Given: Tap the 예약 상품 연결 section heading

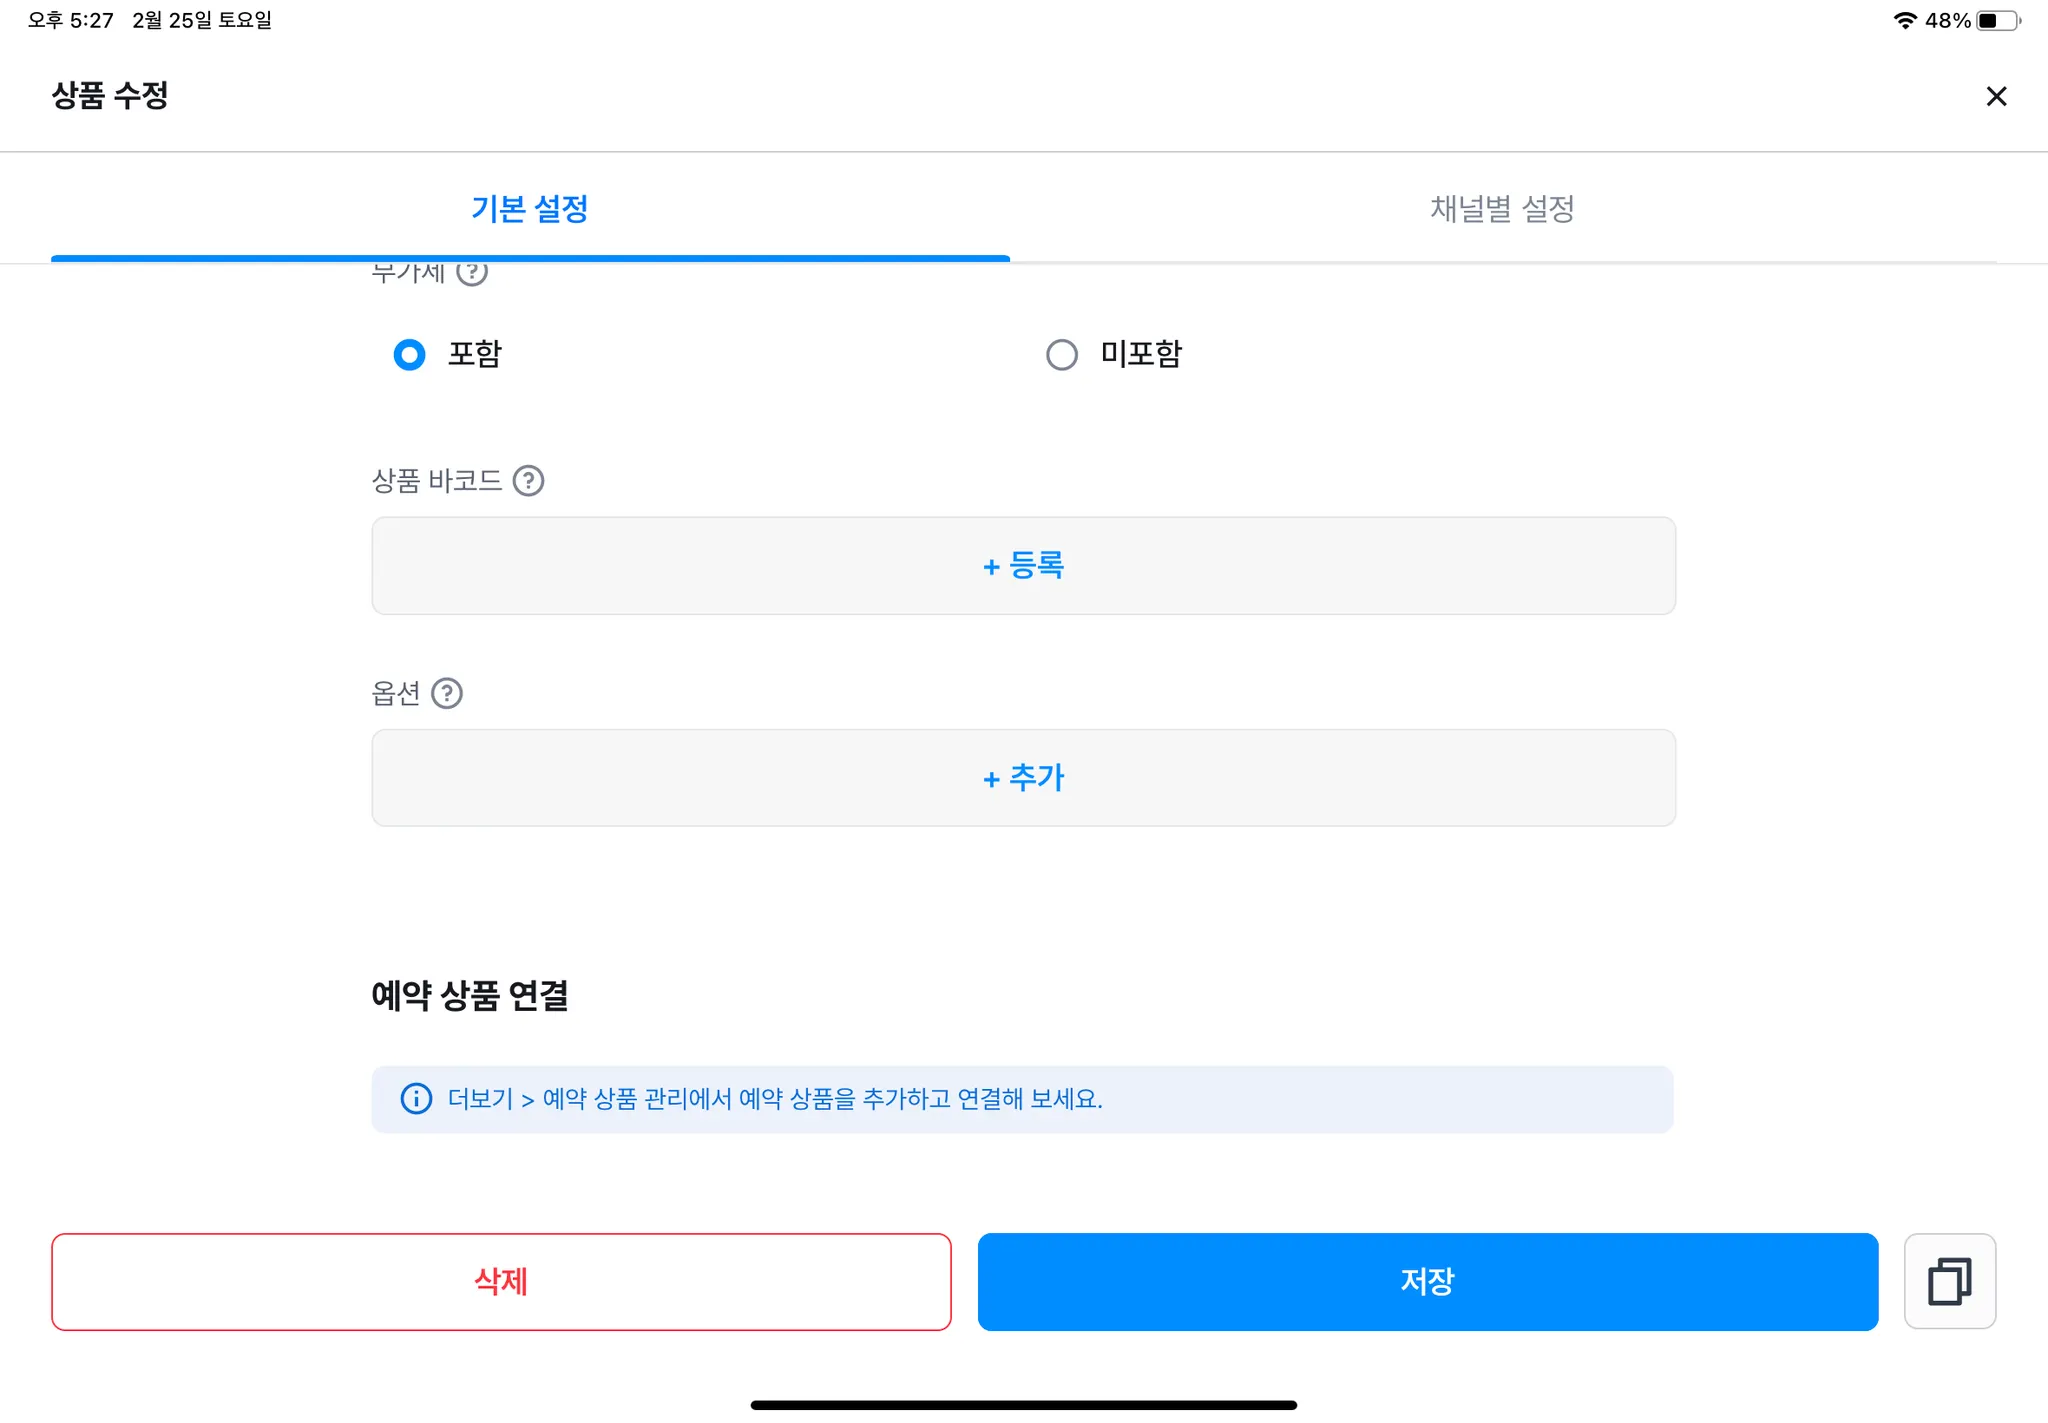Looking at the screenshot, I should (x=469, y=995).
